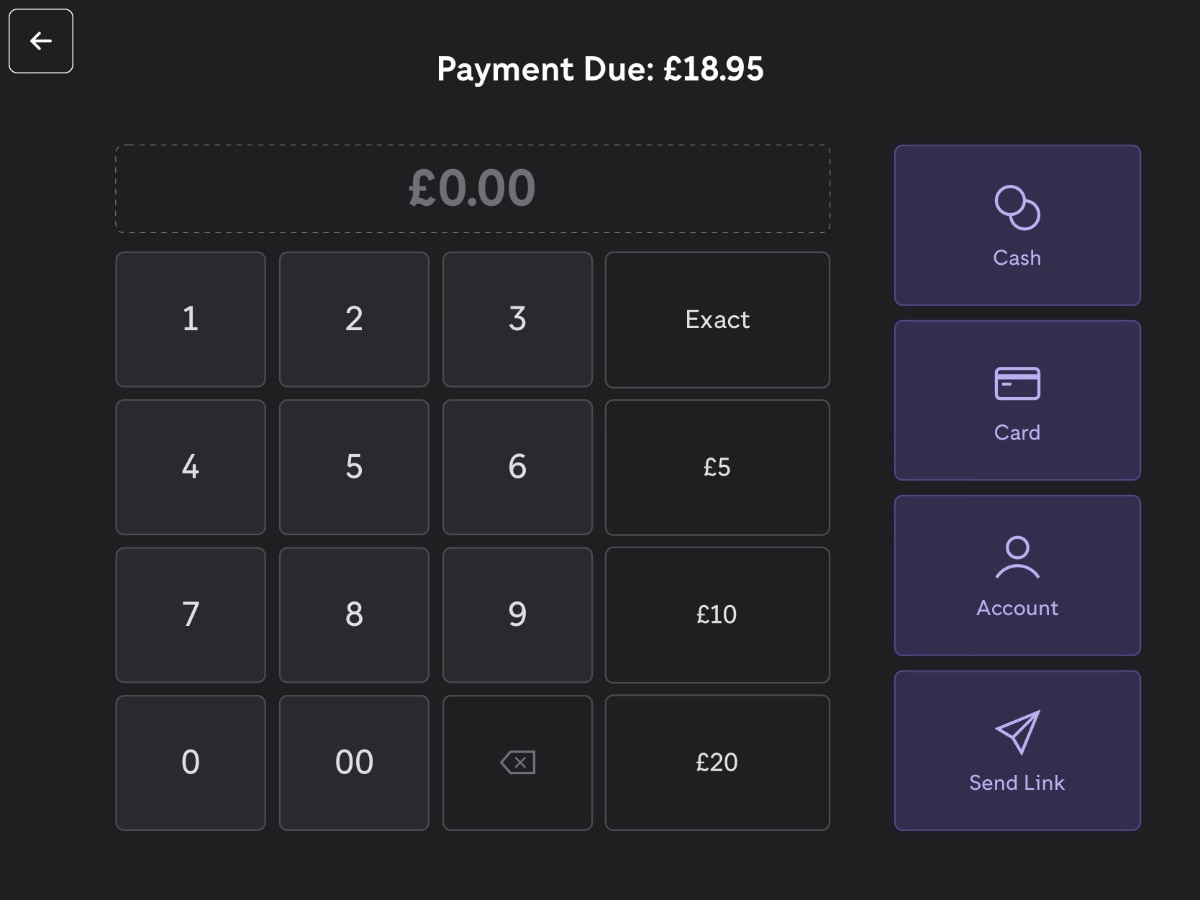This screenshot has width=1200, height=900.
Task: Choose the £10 quick tender button
Action: tap(717, 615)
